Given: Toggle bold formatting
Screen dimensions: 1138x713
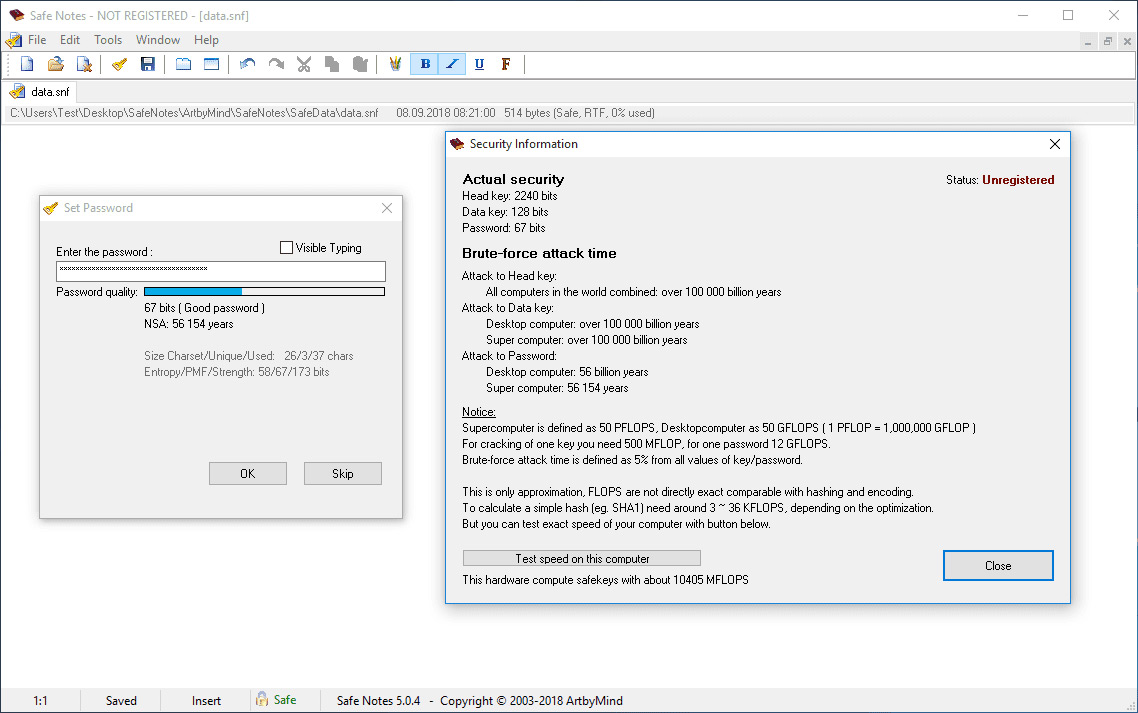Looking at the screenshot, I should point(425,65).
